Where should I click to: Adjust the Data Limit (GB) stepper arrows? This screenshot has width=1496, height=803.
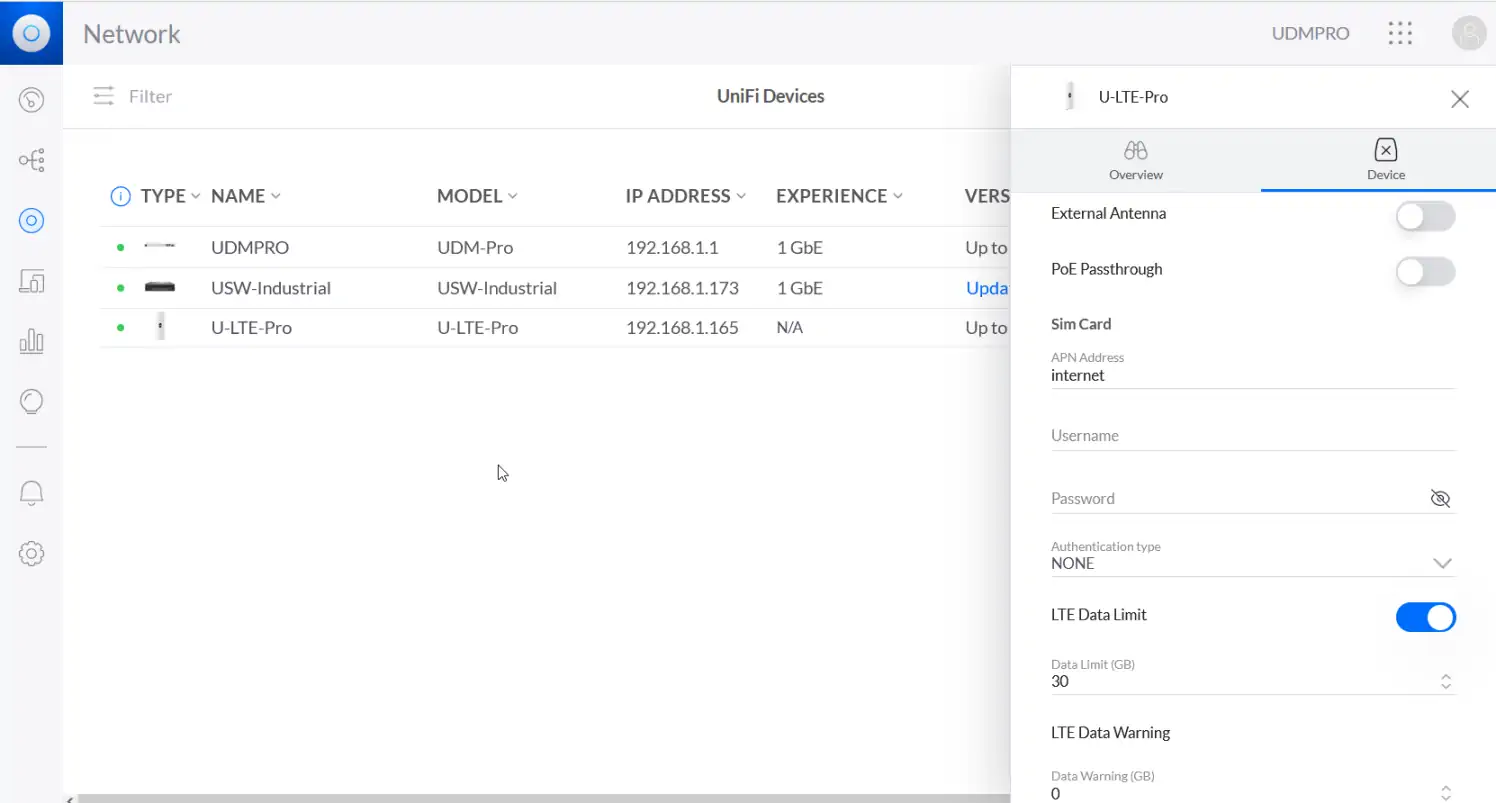pyautogui.click(x=1445, y=682)
